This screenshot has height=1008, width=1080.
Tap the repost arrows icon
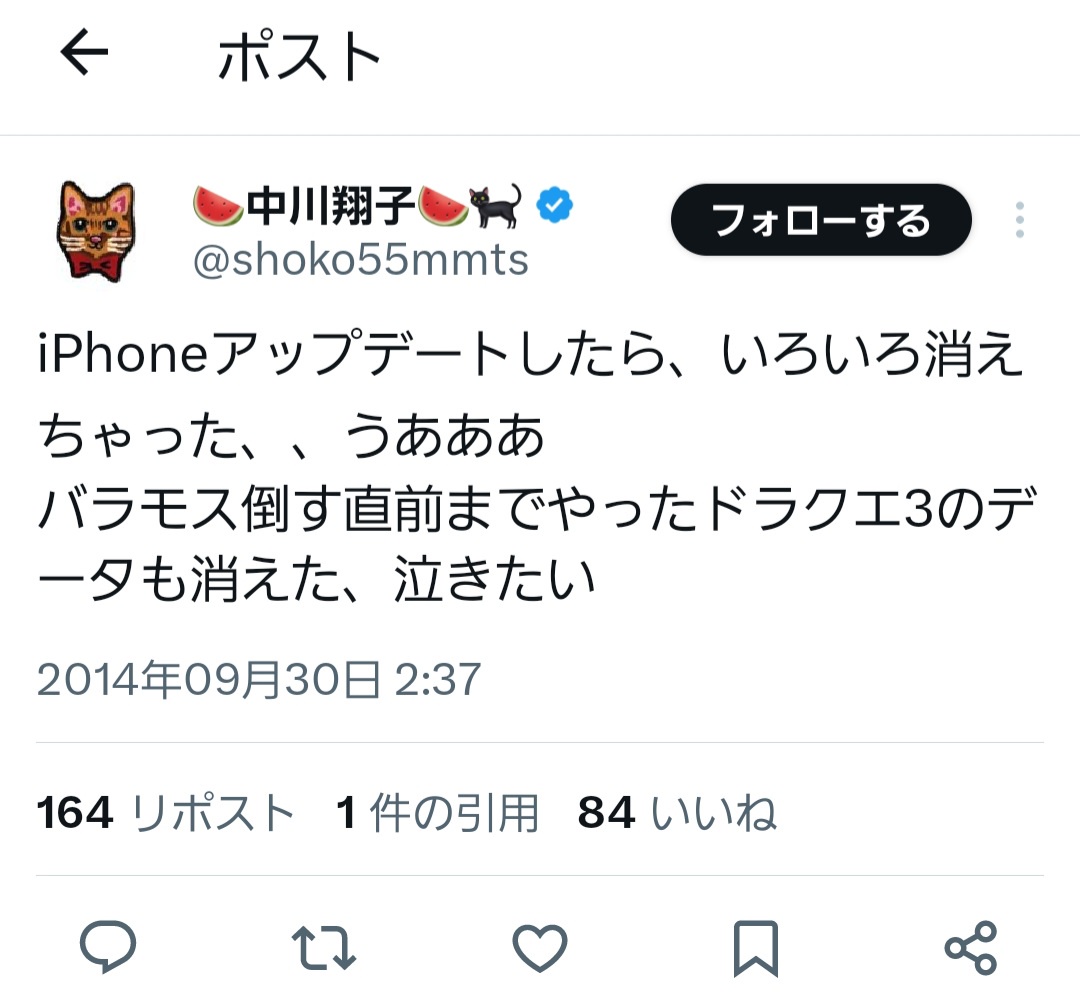(324, 948)
